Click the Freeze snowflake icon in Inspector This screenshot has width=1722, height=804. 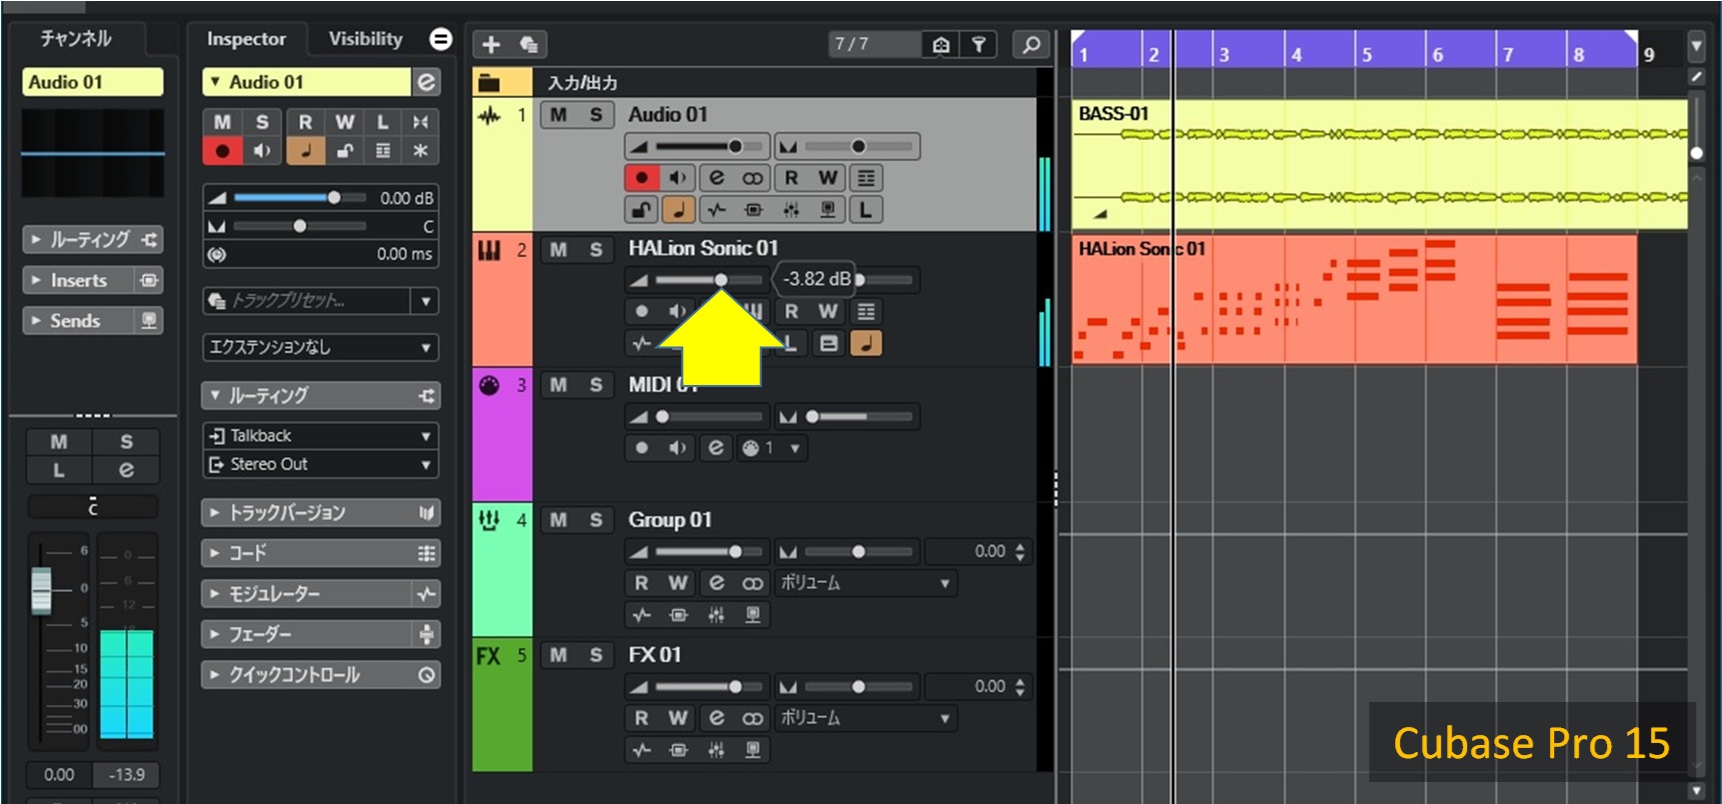tap(420, 151)
